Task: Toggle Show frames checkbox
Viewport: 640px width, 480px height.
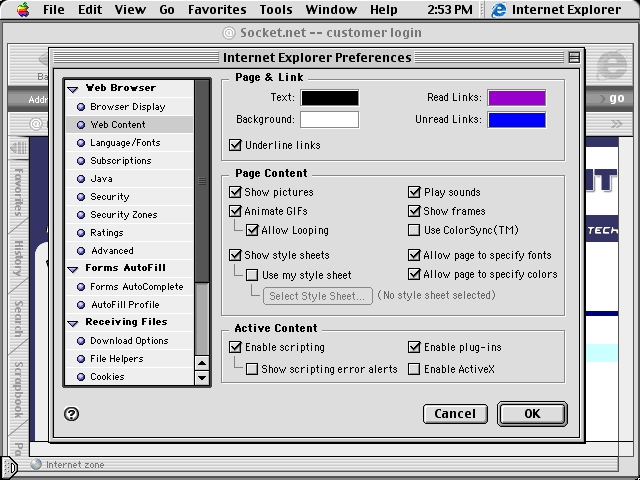Action: pyautogui.click(x=414, y=211)
